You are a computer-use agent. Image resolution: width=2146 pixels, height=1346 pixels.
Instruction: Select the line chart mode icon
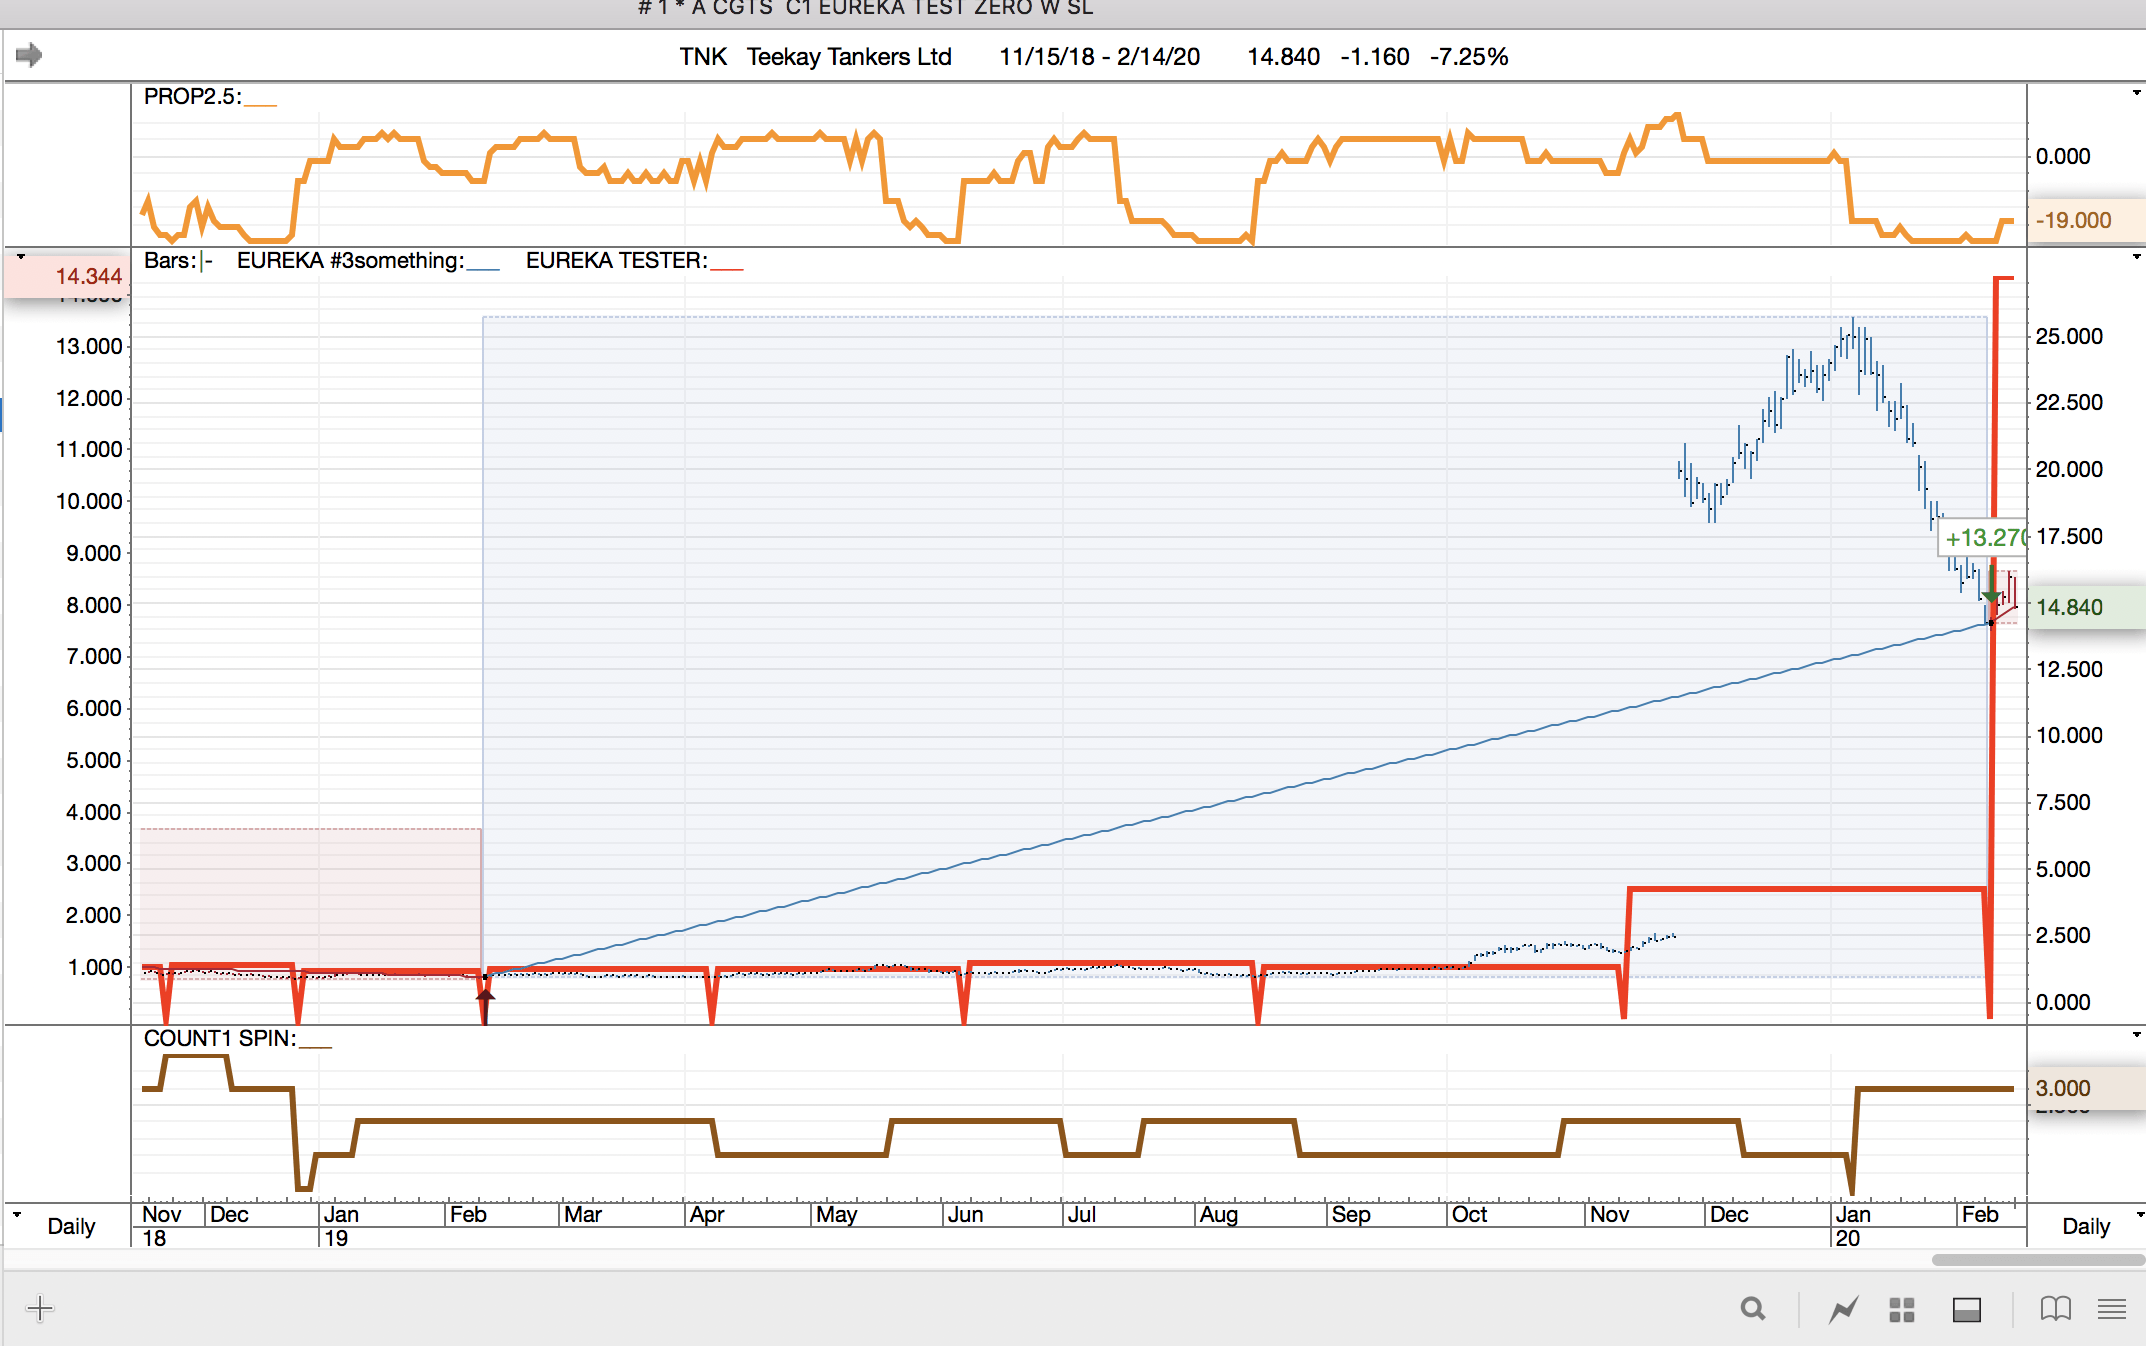tap(1843, 1308)
